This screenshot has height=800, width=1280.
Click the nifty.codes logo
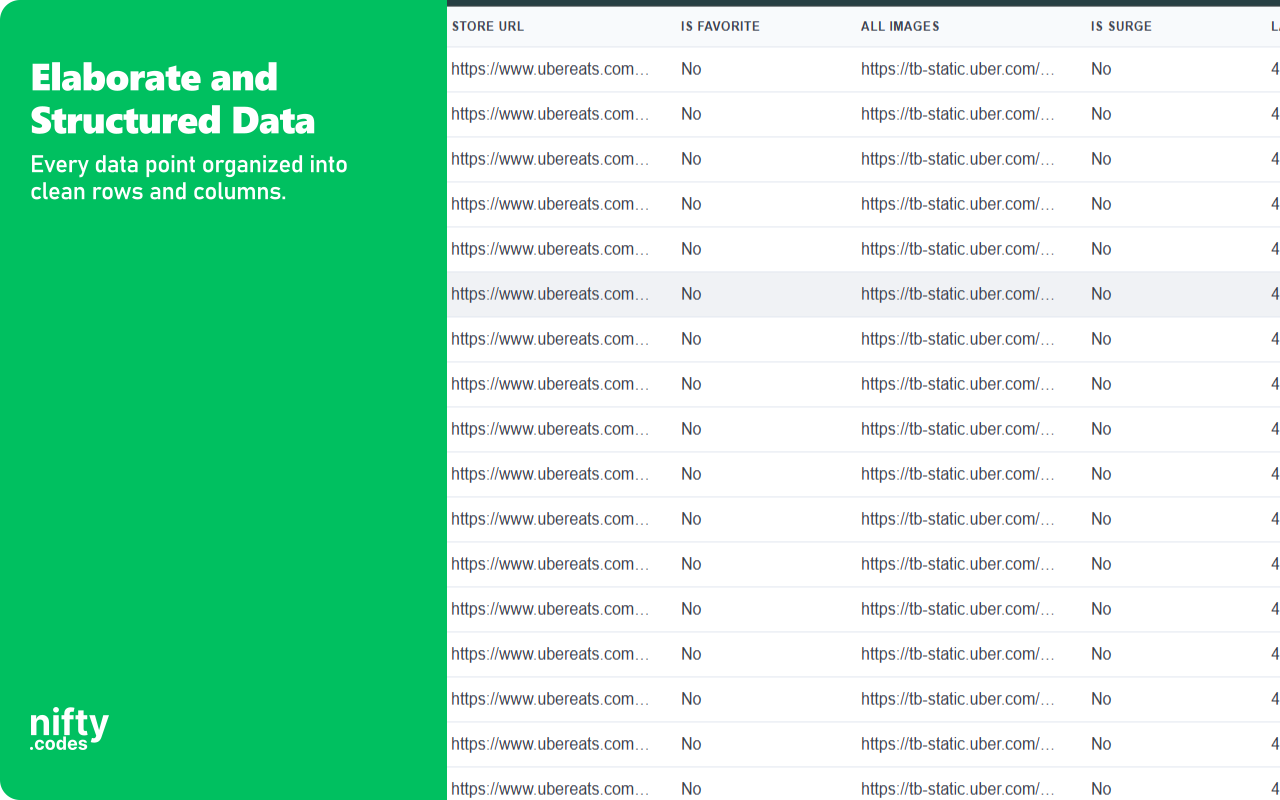(68, 727)
